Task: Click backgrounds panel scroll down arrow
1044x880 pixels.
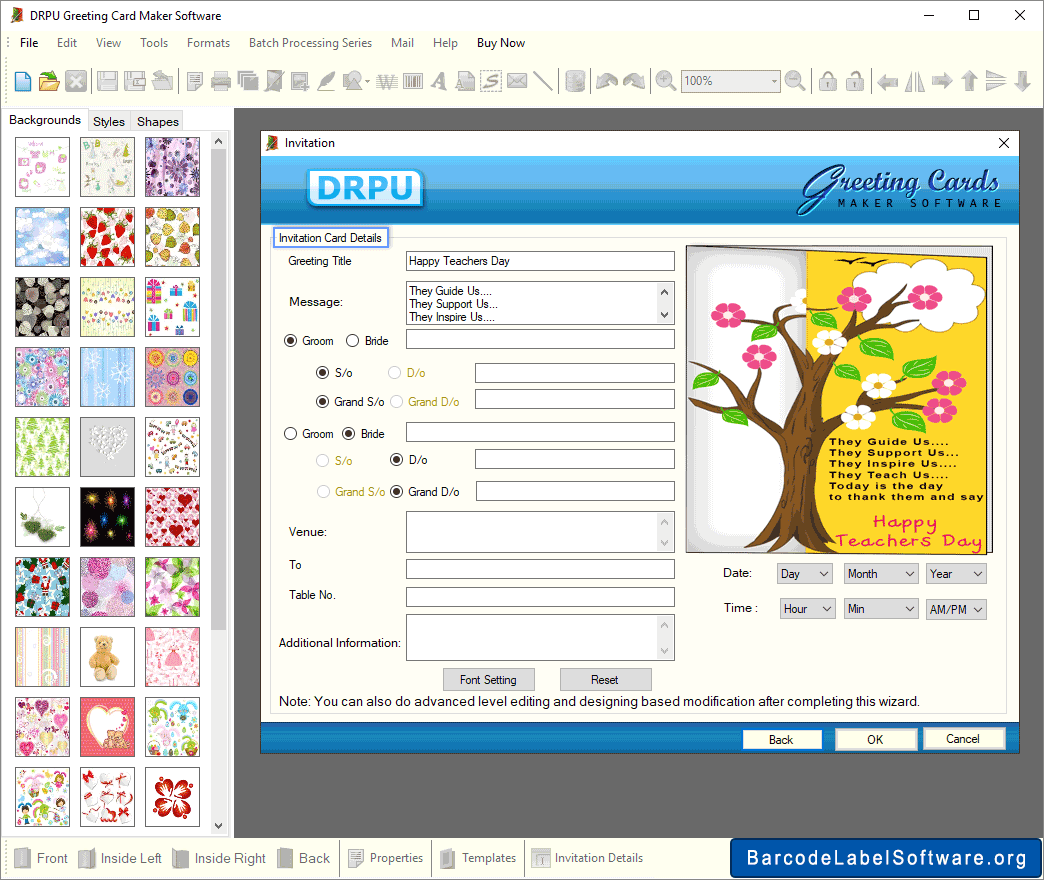Action: coord(218,825)
